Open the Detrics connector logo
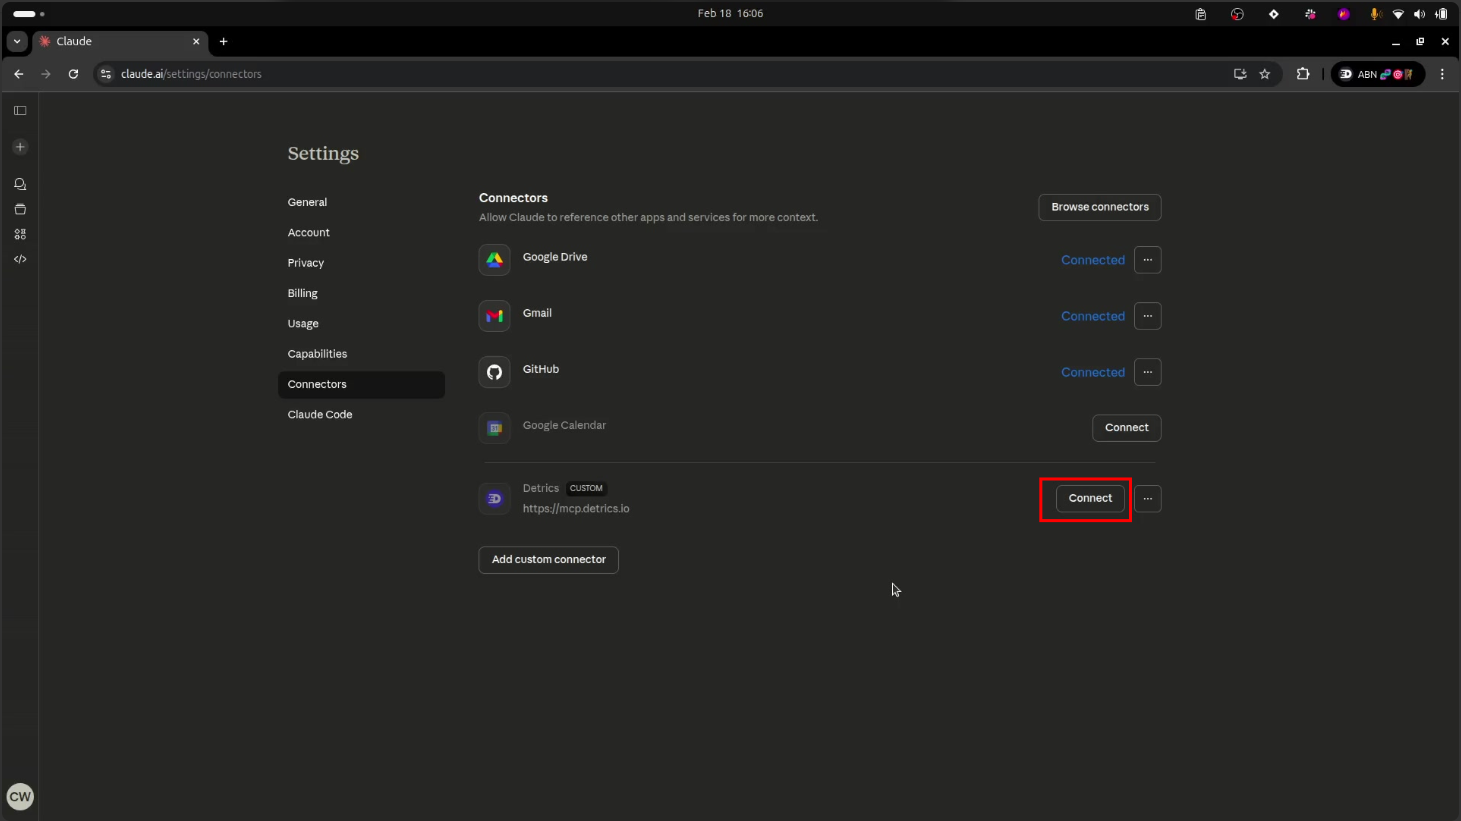1461x821 pixels. 494,498
